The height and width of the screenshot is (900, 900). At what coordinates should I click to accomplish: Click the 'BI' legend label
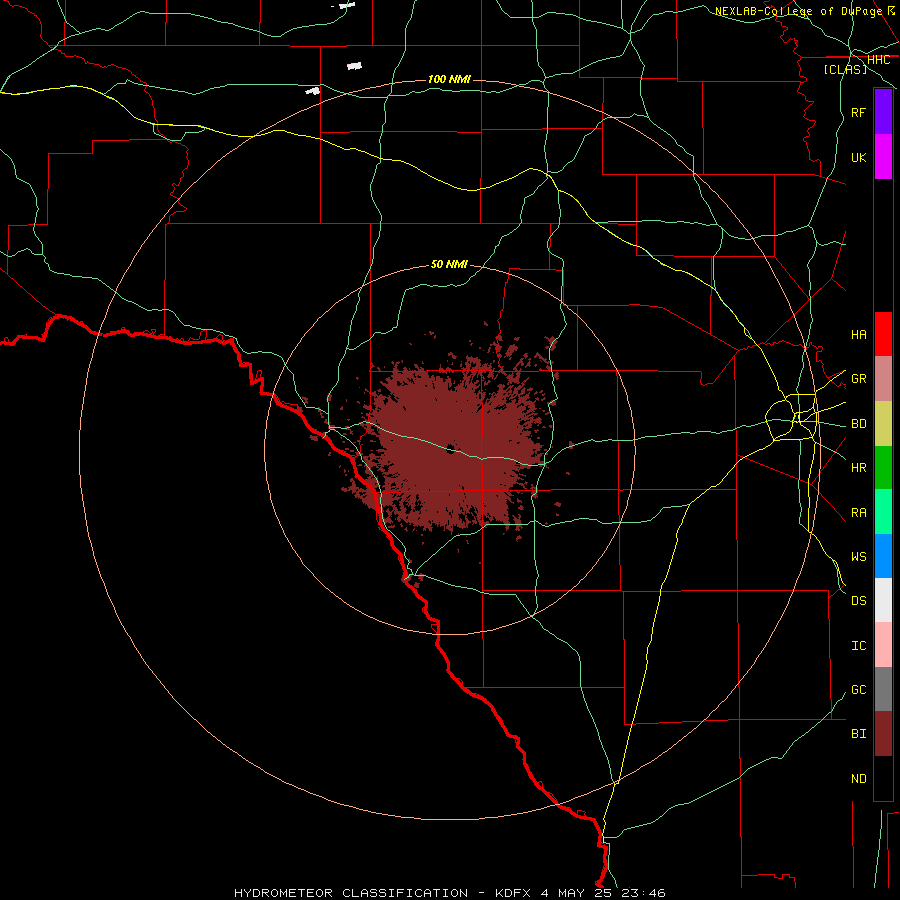(858, 734)
